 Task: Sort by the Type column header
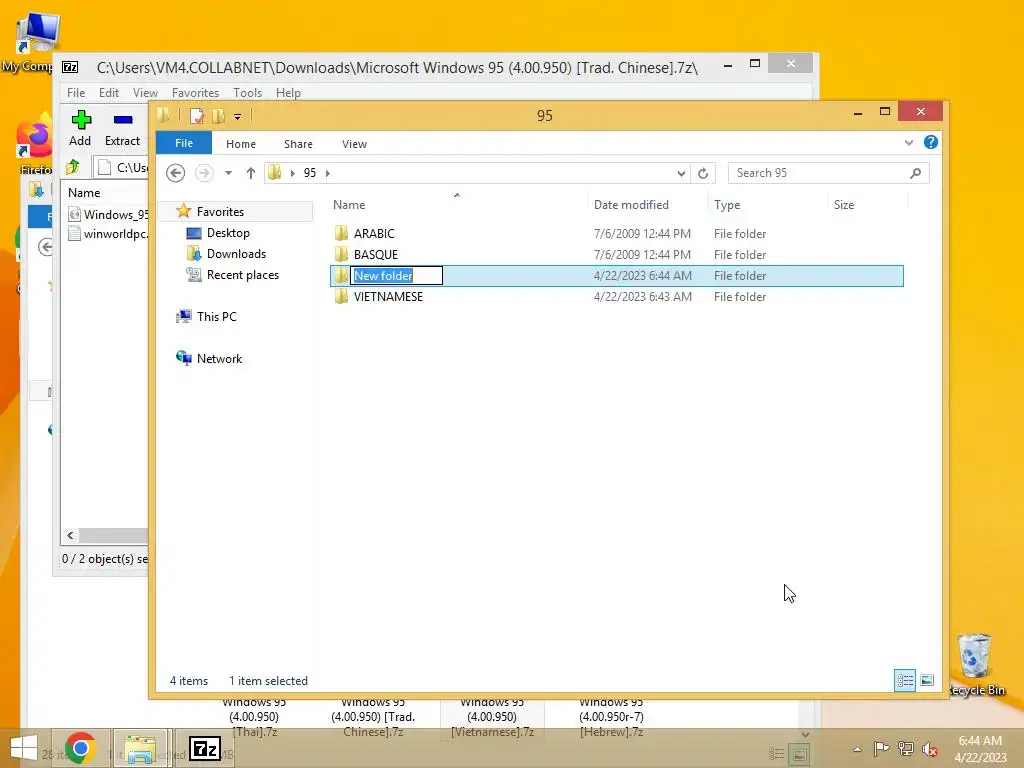coord(727,205)
